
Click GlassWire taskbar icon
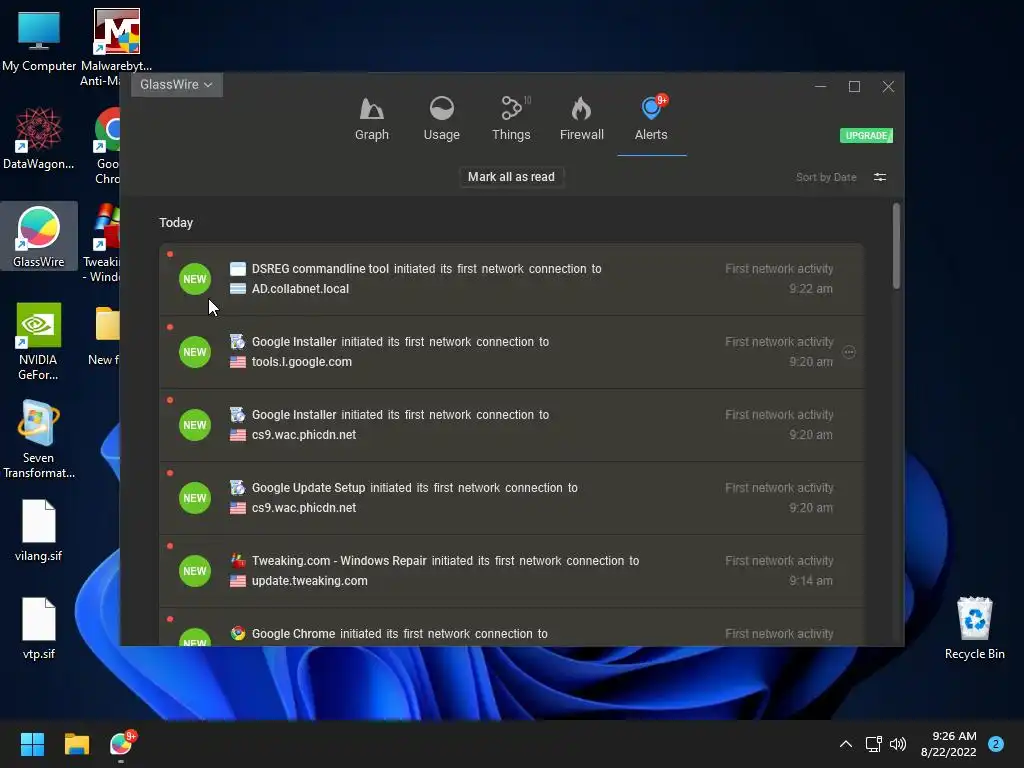[121, 744]
